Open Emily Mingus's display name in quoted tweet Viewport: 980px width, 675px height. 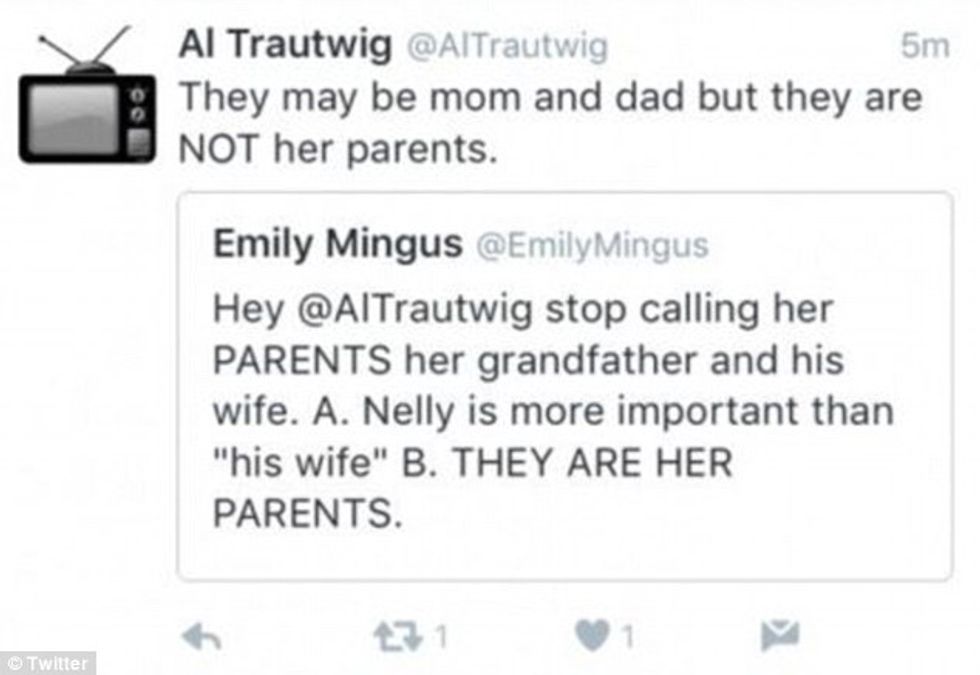coord(337,244)
